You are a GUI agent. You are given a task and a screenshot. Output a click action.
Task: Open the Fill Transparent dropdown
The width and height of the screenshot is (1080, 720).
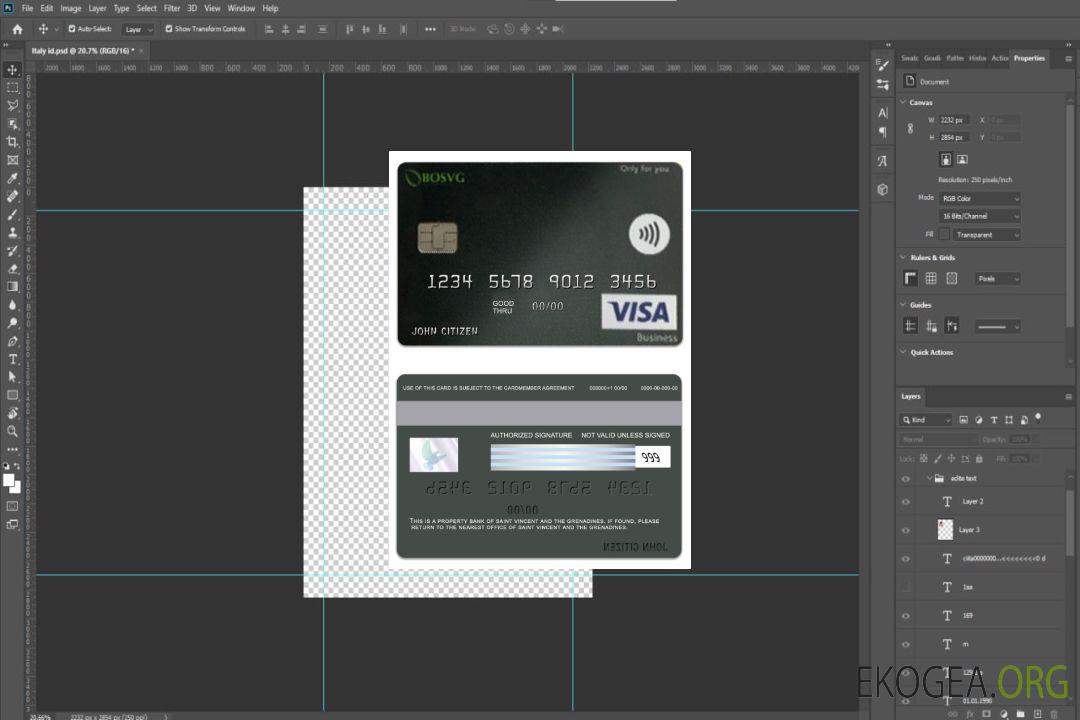tap(985, 235)
